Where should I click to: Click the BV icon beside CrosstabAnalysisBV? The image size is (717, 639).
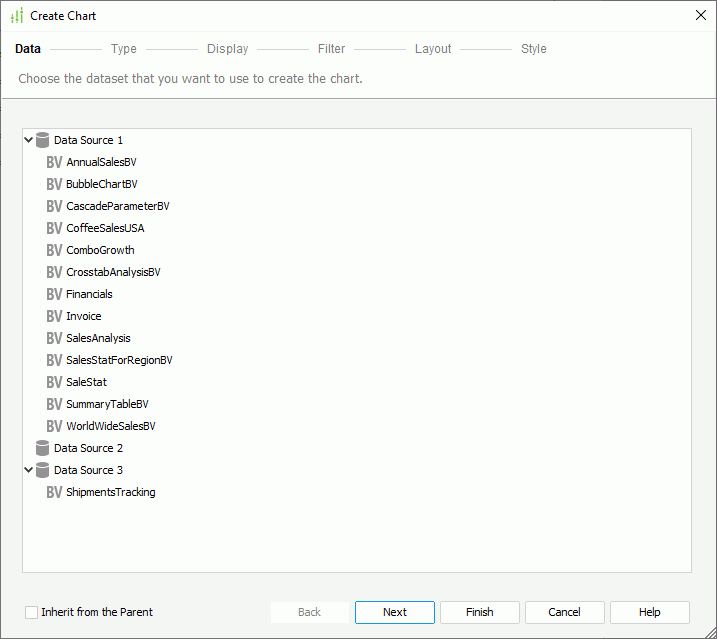click(x=54, y=272)
